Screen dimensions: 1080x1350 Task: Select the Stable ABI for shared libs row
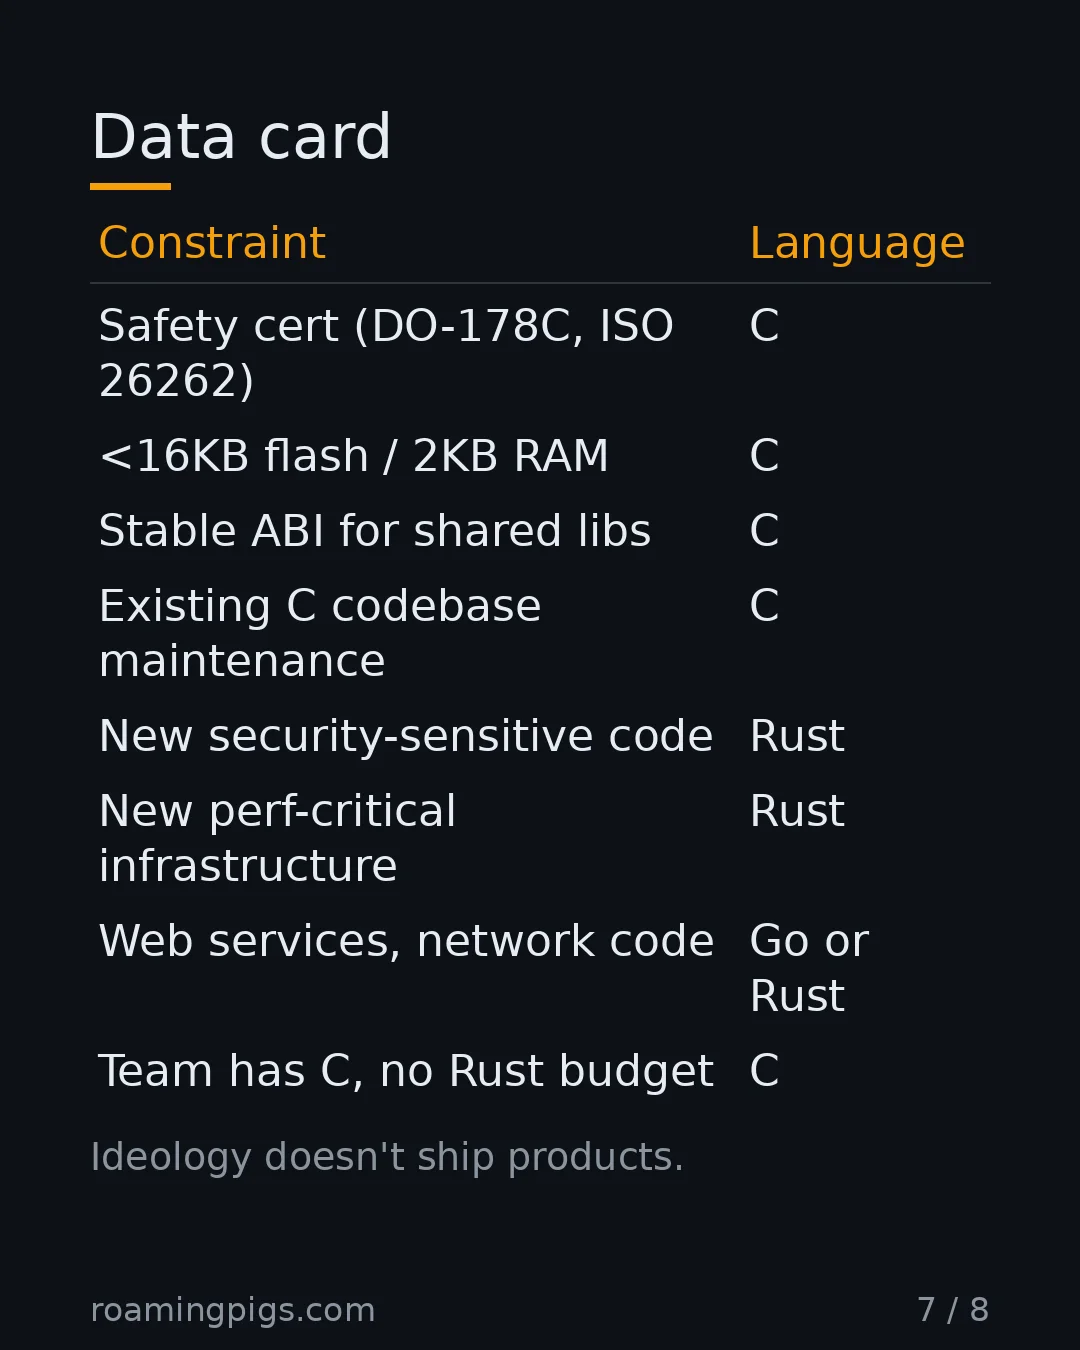(540, 531)
